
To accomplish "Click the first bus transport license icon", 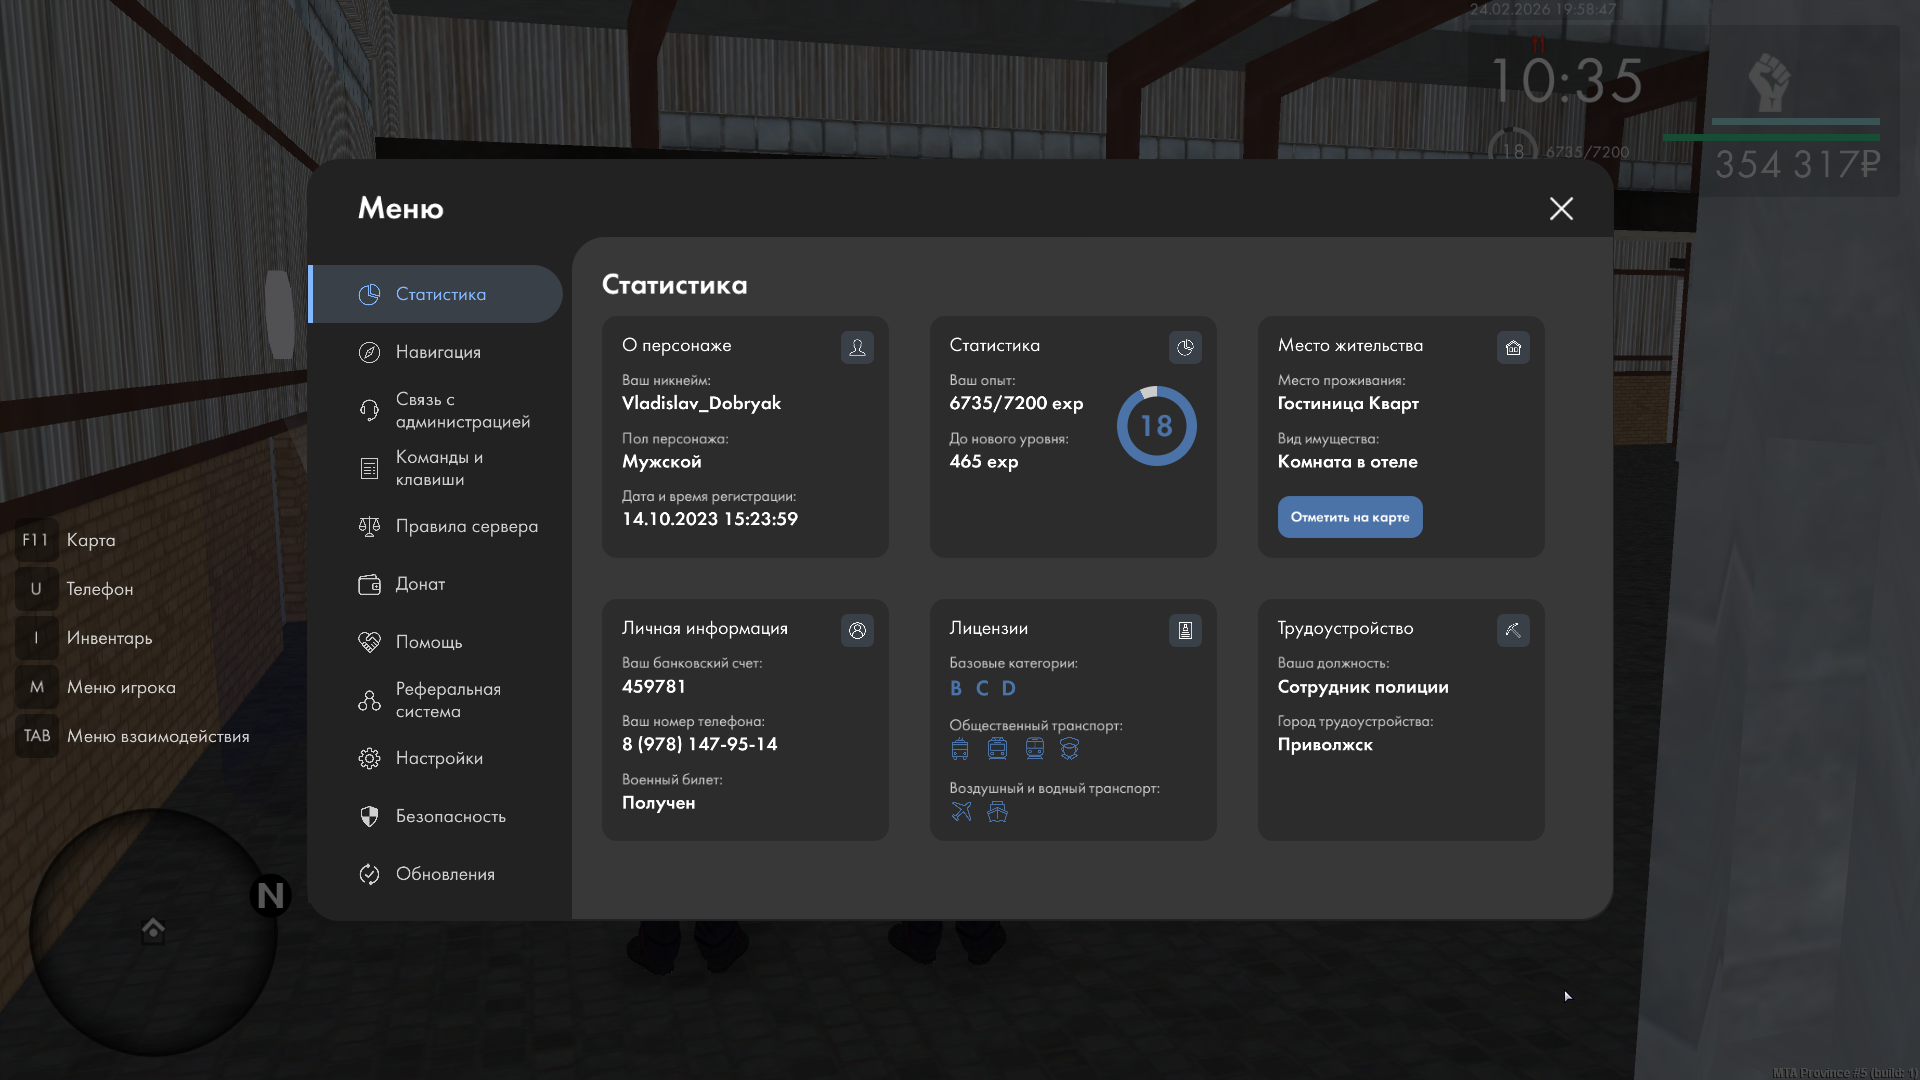I will click(x=960, y=748).
